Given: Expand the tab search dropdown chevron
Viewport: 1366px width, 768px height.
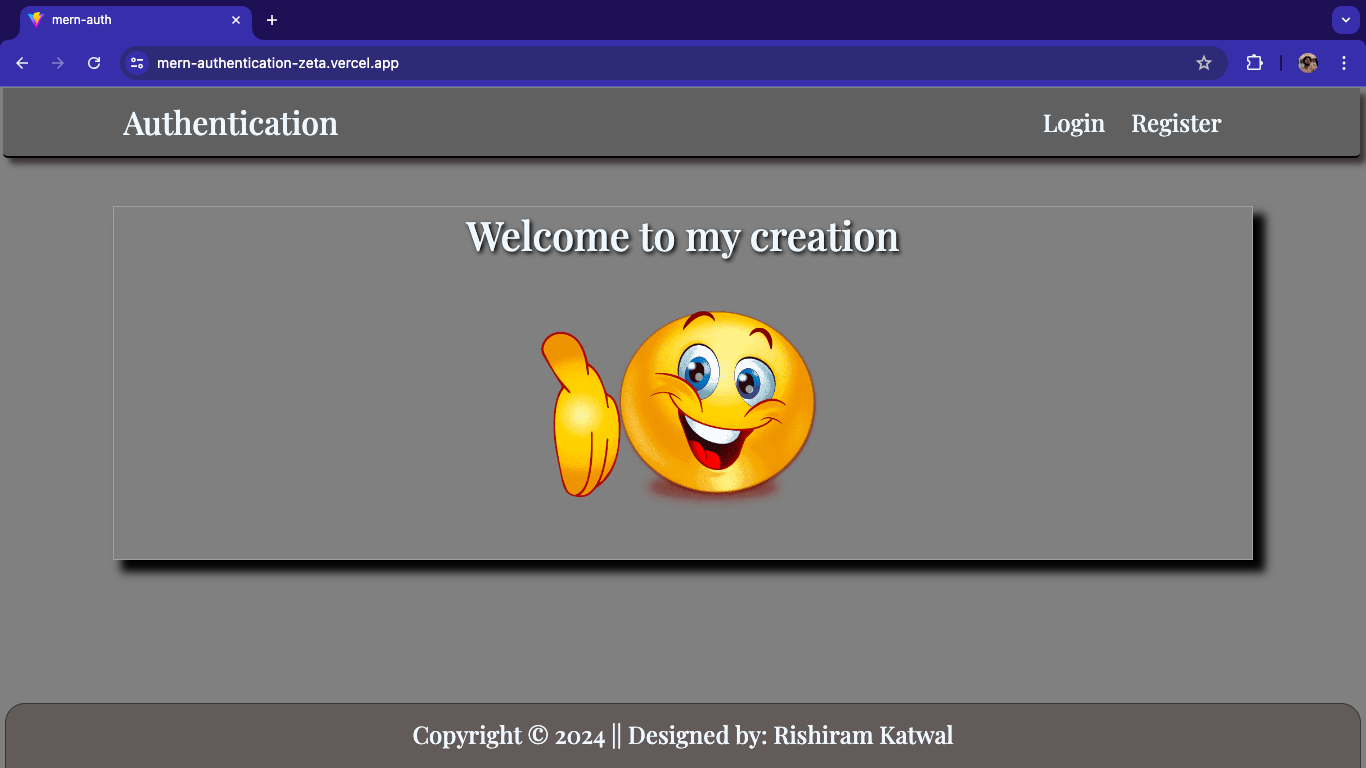Looking at the screenshot, I should [x=1345, y=20].
